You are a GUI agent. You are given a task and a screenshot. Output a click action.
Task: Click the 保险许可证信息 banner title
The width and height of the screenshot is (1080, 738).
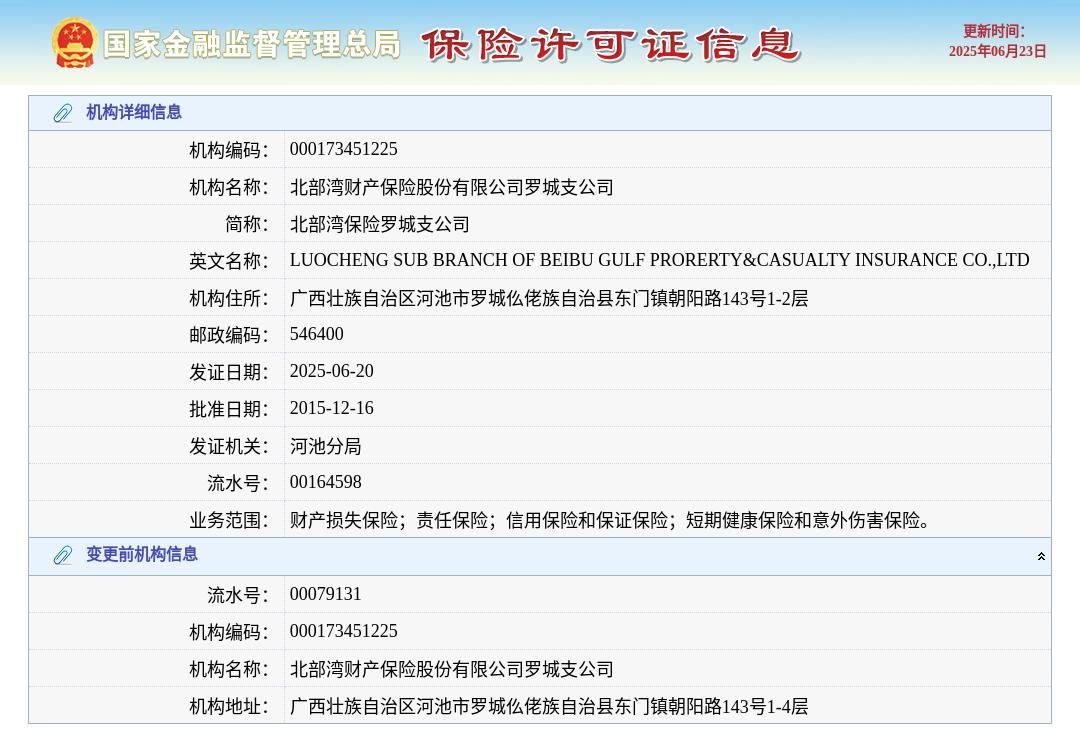coord(610,45)
